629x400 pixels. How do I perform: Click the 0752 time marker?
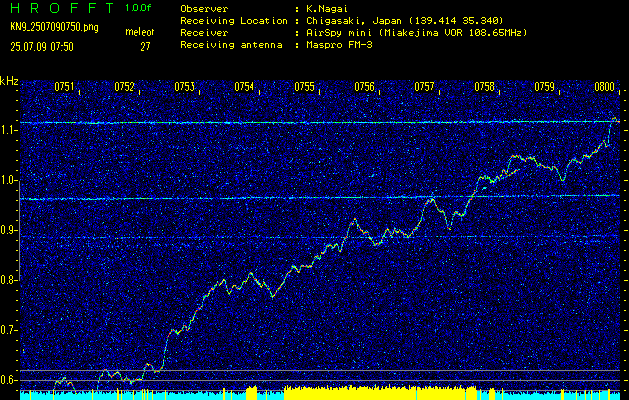[x=124, y=87]
